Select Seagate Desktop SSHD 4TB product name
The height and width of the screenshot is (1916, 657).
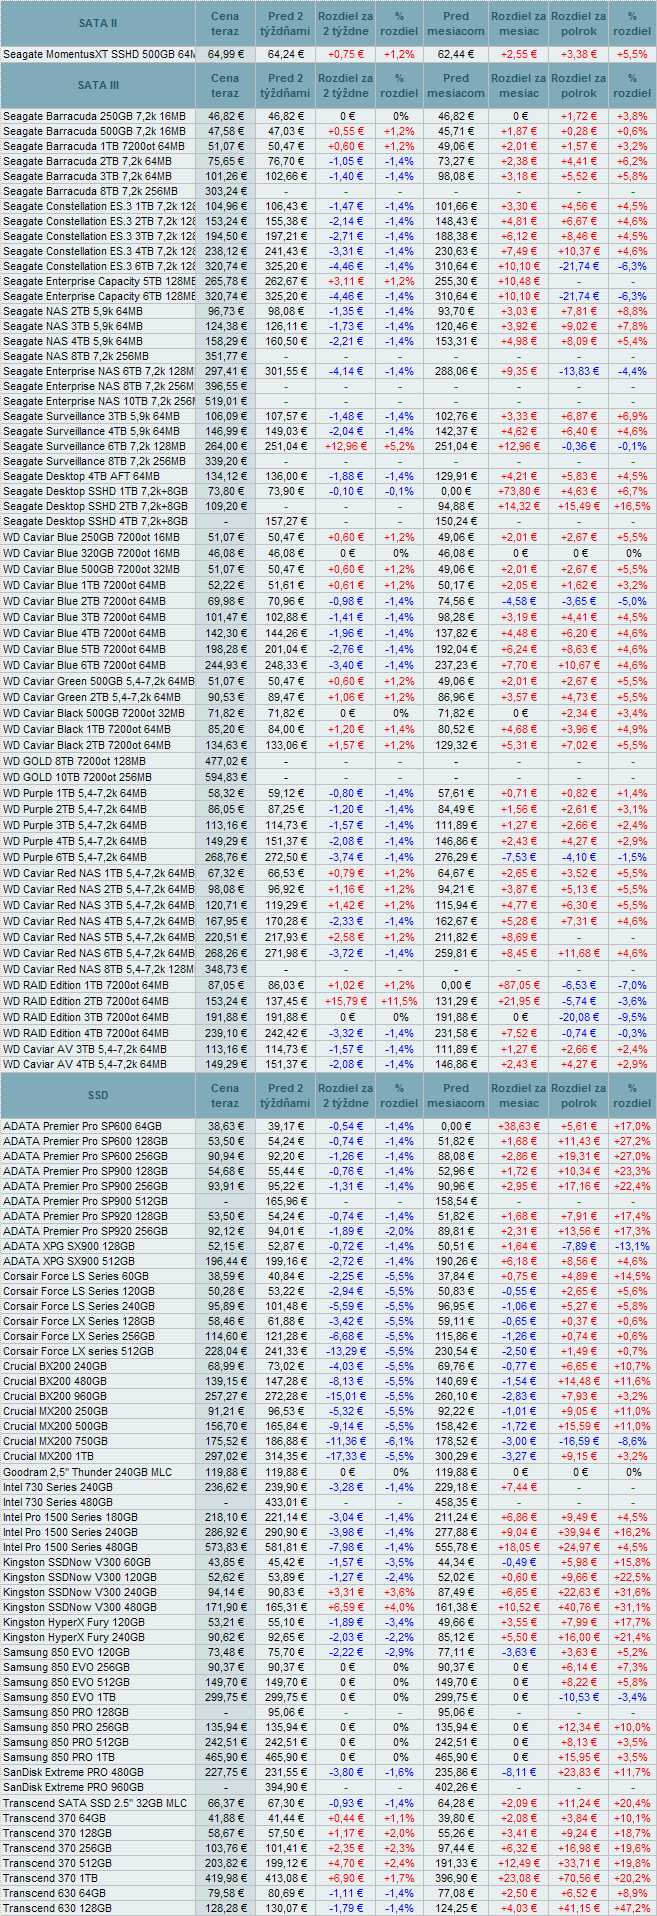(95, 521)
